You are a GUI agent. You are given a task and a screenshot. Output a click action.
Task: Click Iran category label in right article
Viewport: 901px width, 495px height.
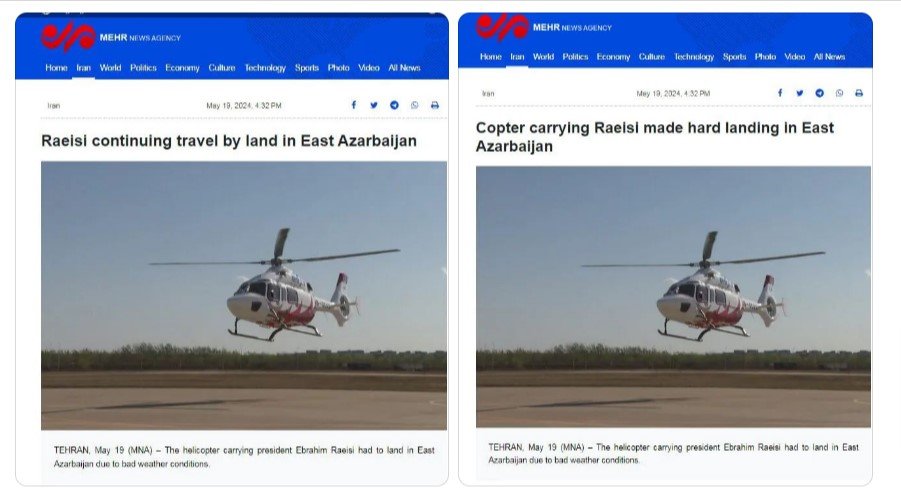point(488,93)
